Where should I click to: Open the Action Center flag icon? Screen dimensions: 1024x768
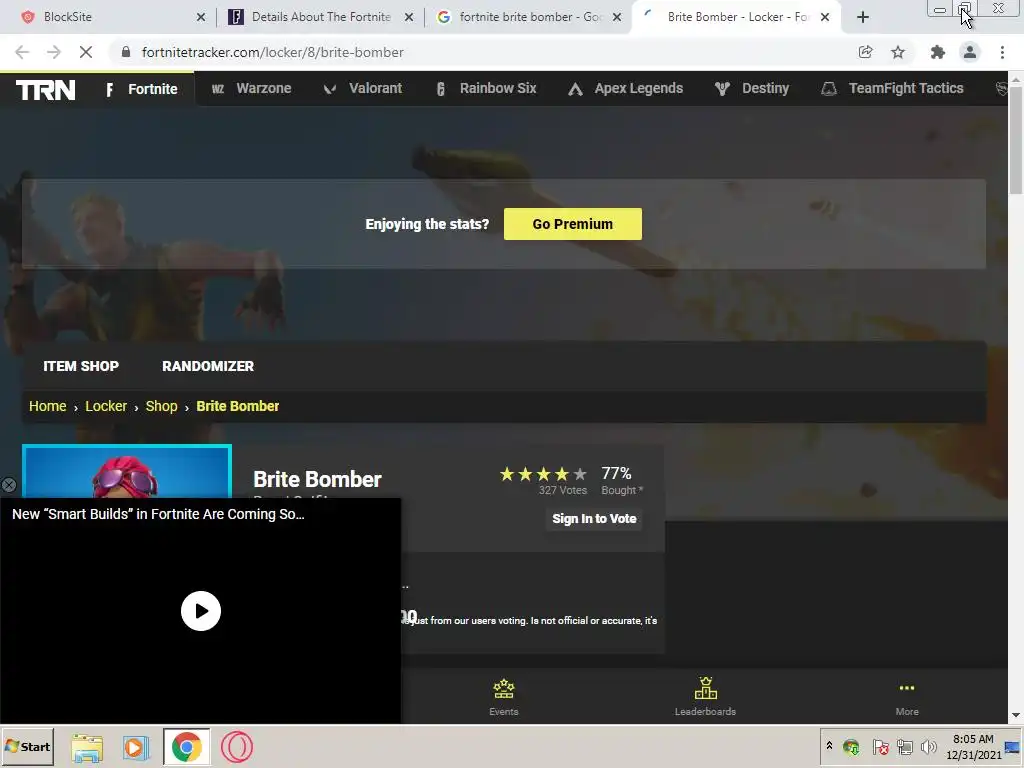pyautogui.click(x=880, y=746)
